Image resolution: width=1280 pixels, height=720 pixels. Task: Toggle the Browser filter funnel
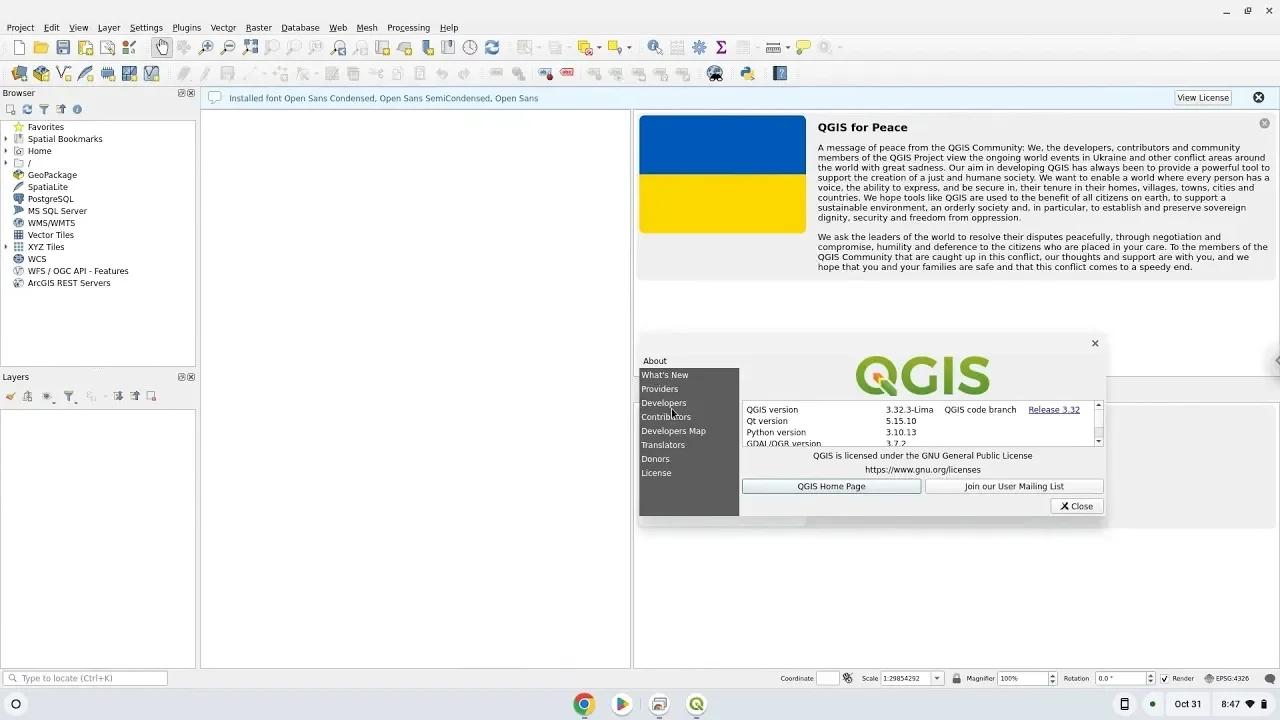pyautogui.click(x=44, y=109)
